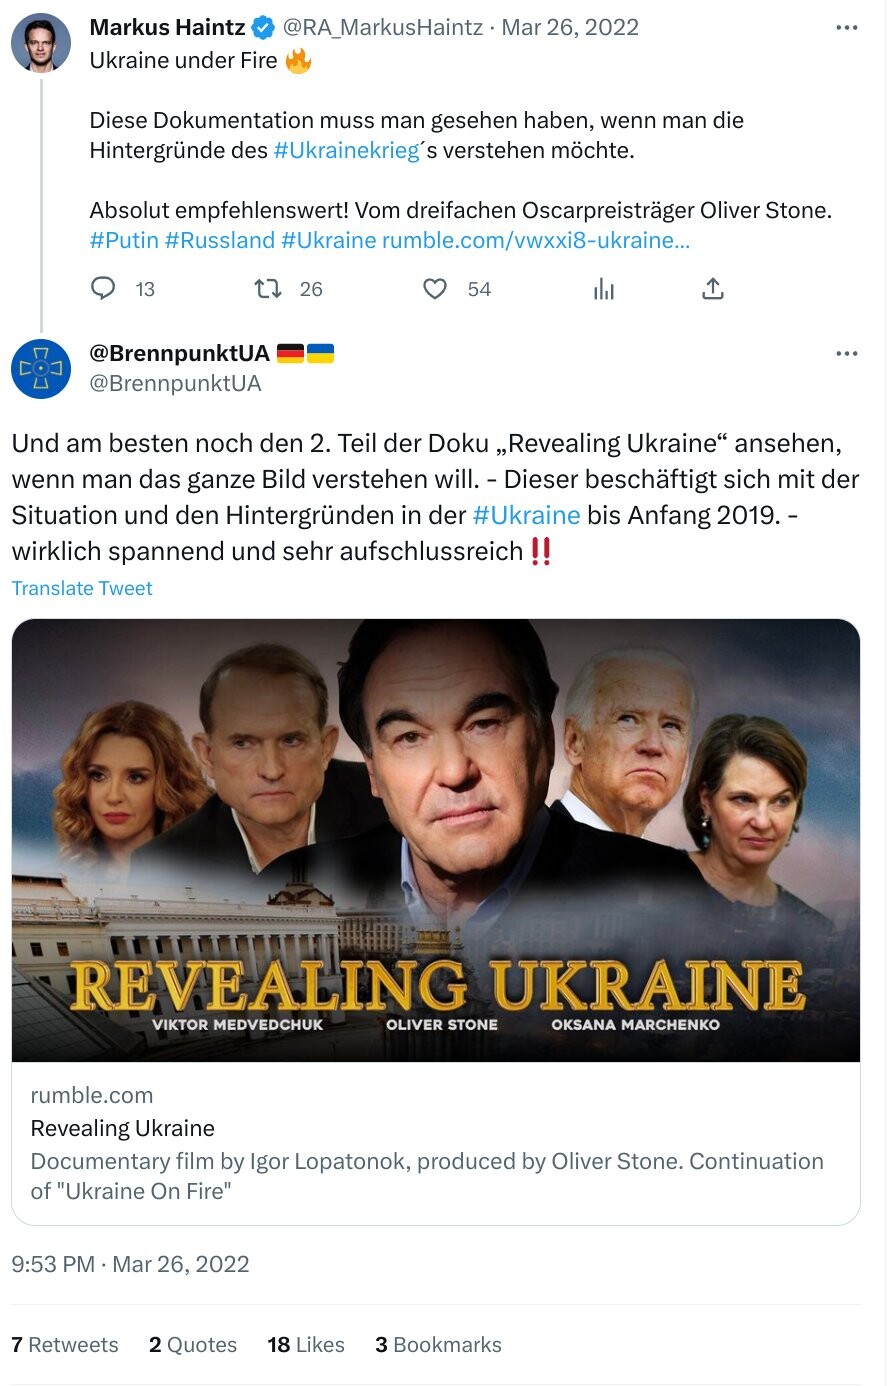Open the #Ukraine hashtag in the reply
The height and width of the screenshot is (1386, 890).
pyautogui.click(x=528, y=515)
